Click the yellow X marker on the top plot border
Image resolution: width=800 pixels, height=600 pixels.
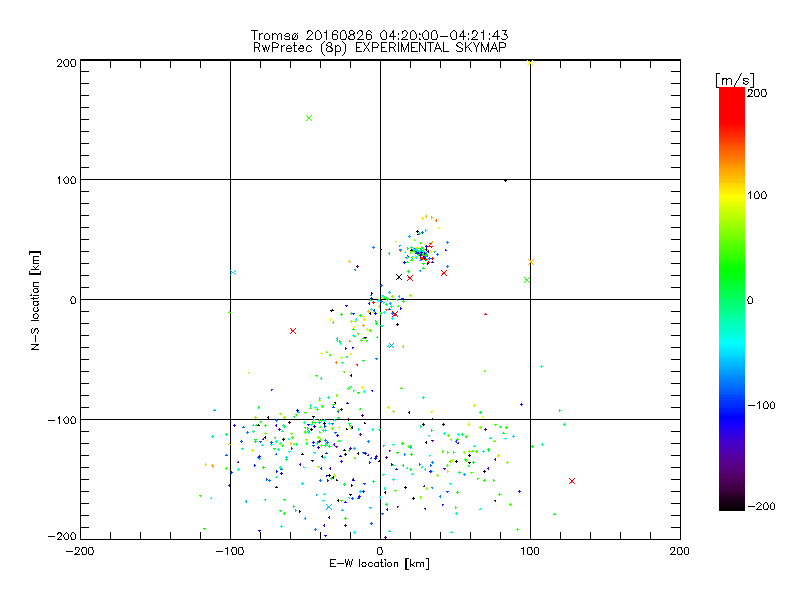coord(530,63)
